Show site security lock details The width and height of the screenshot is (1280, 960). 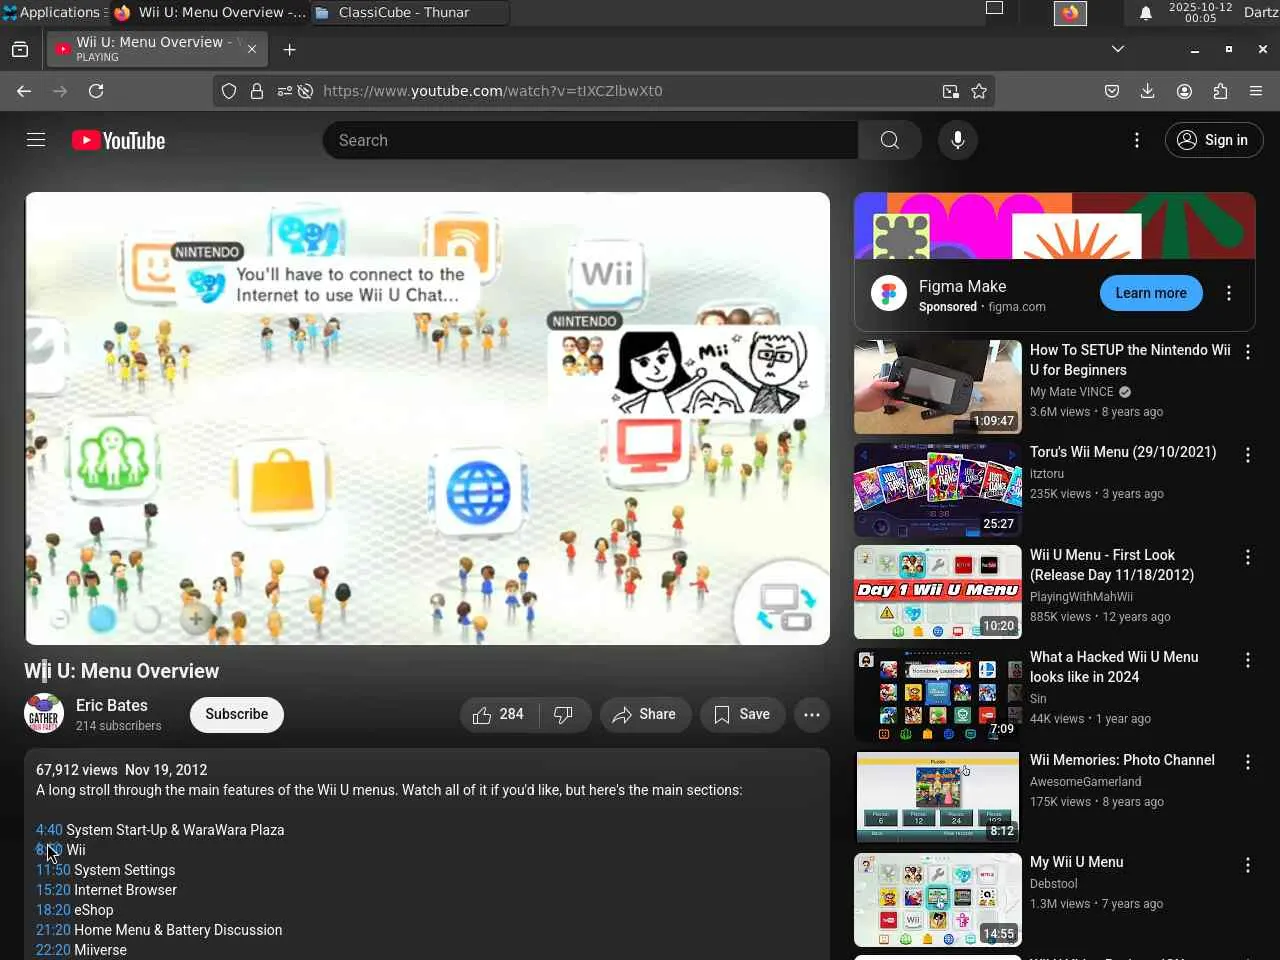(257, 91)
